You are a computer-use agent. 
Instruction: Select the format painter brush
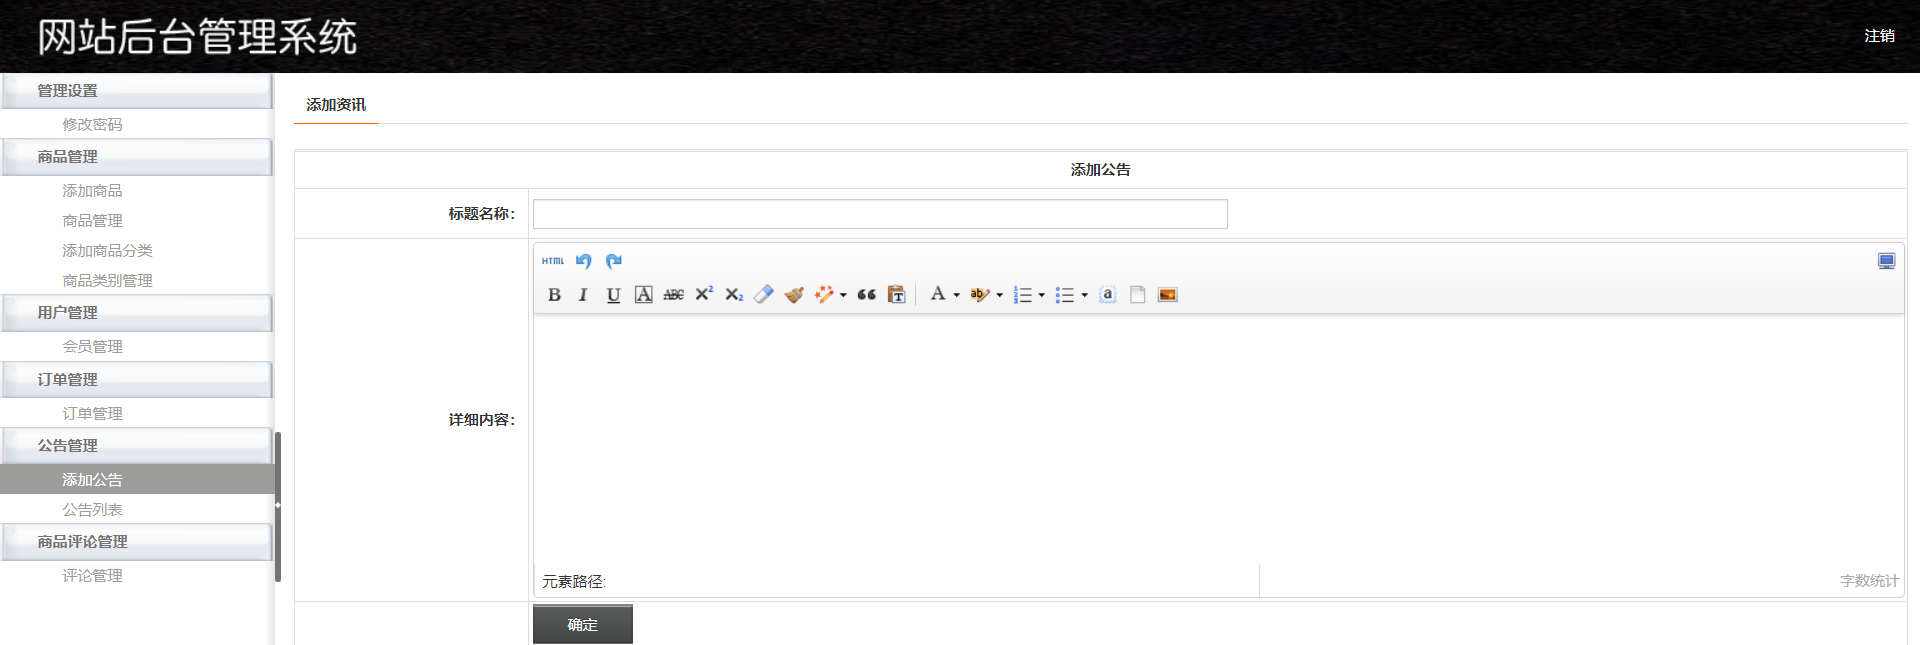(794, 295)
